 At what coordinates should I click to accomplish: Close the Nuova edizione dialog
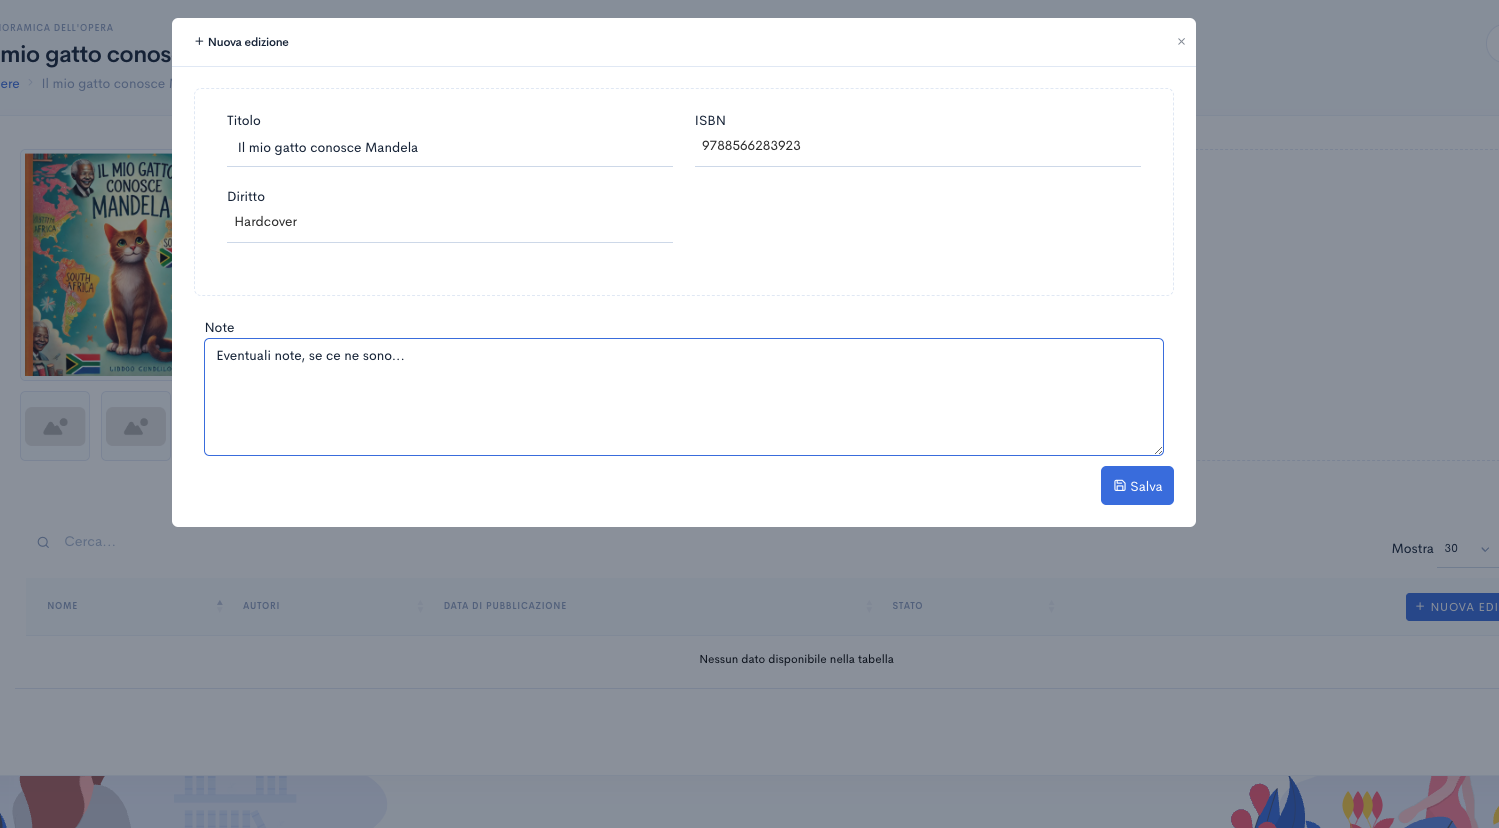[x=1181, y=42]
